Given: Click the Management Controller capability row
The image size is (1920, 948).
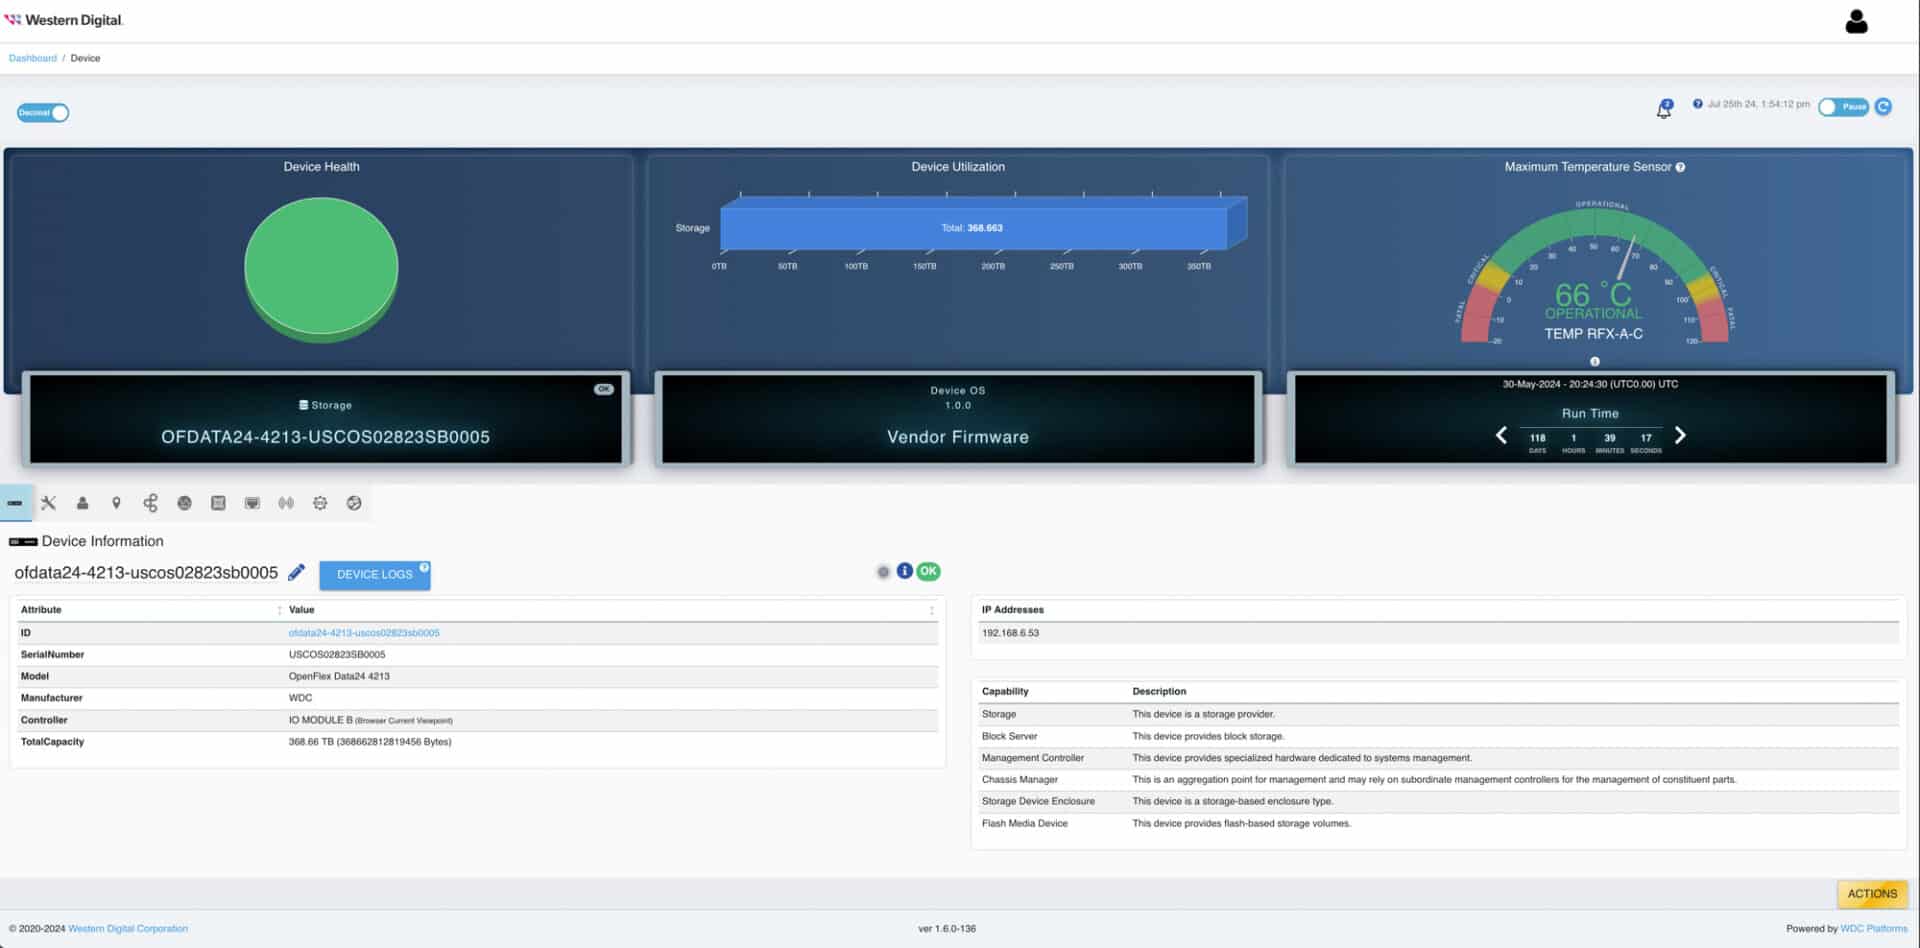Looking at the screenshot, I should point(1438,758).
